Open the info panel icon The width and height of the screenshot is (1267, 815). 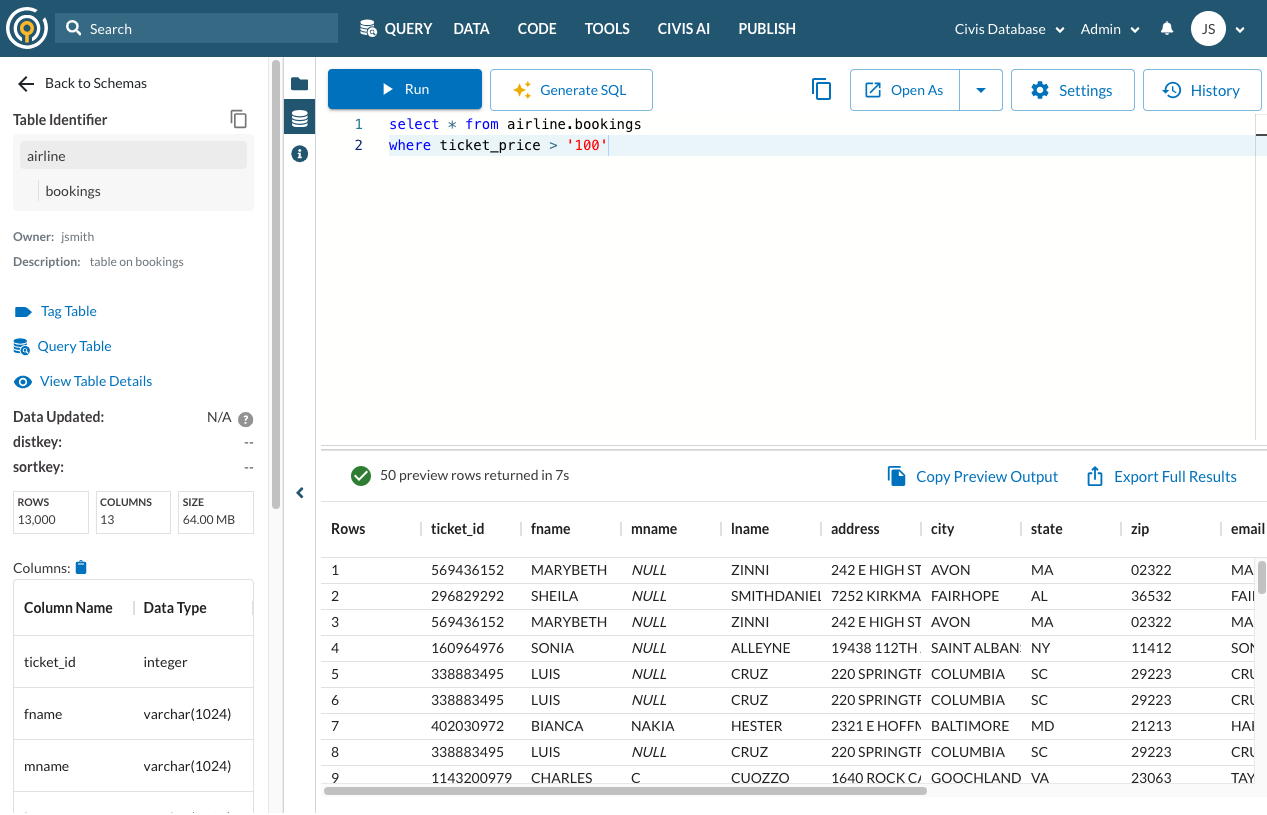point(299,154)
